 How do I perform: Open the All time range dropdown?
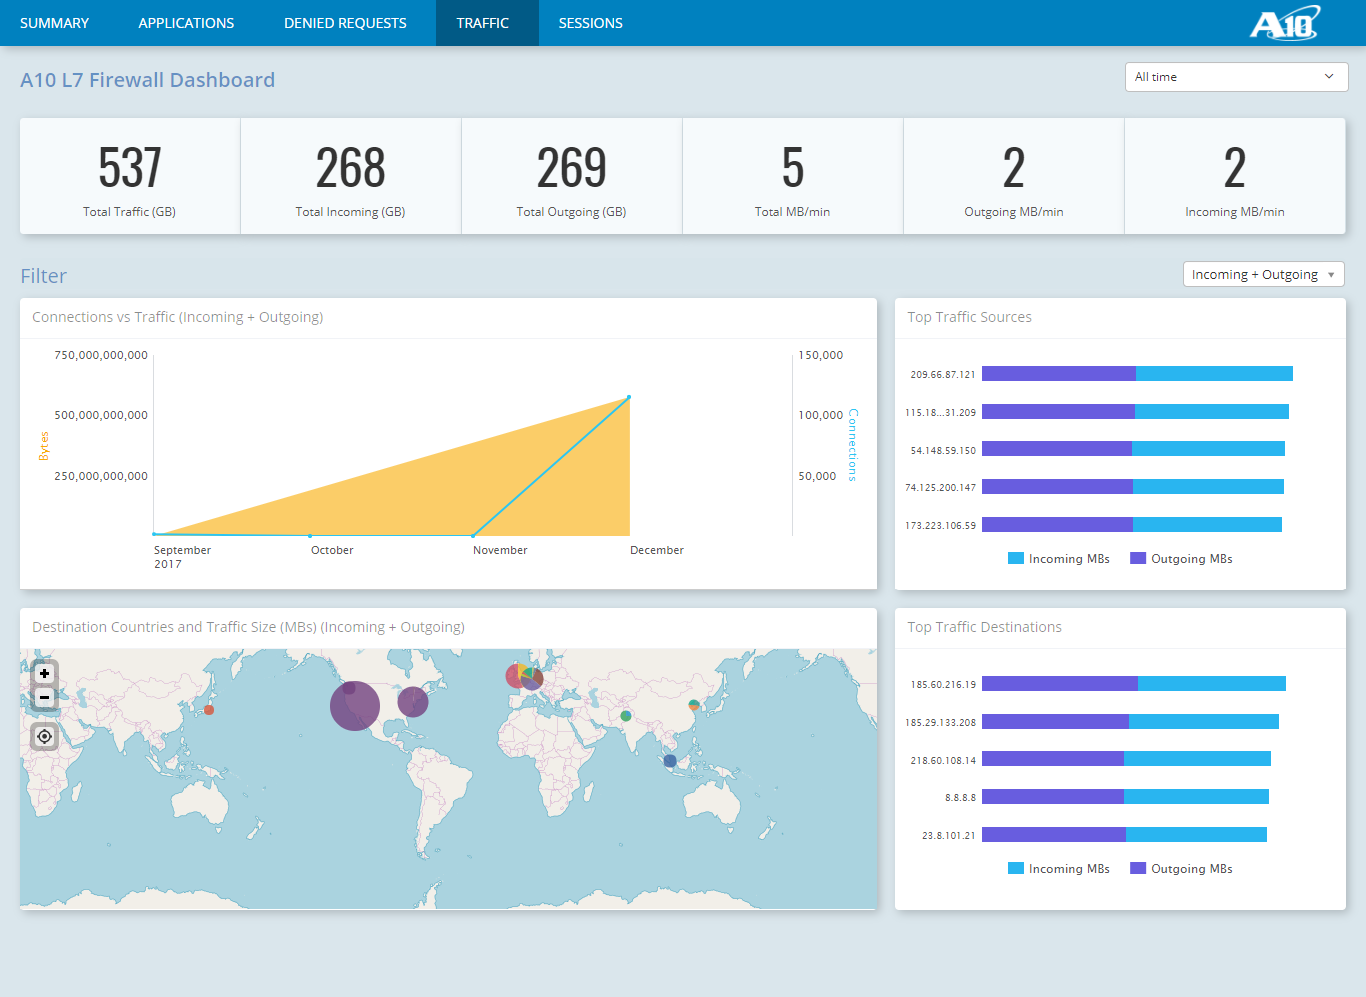(x=1236, y=77)
